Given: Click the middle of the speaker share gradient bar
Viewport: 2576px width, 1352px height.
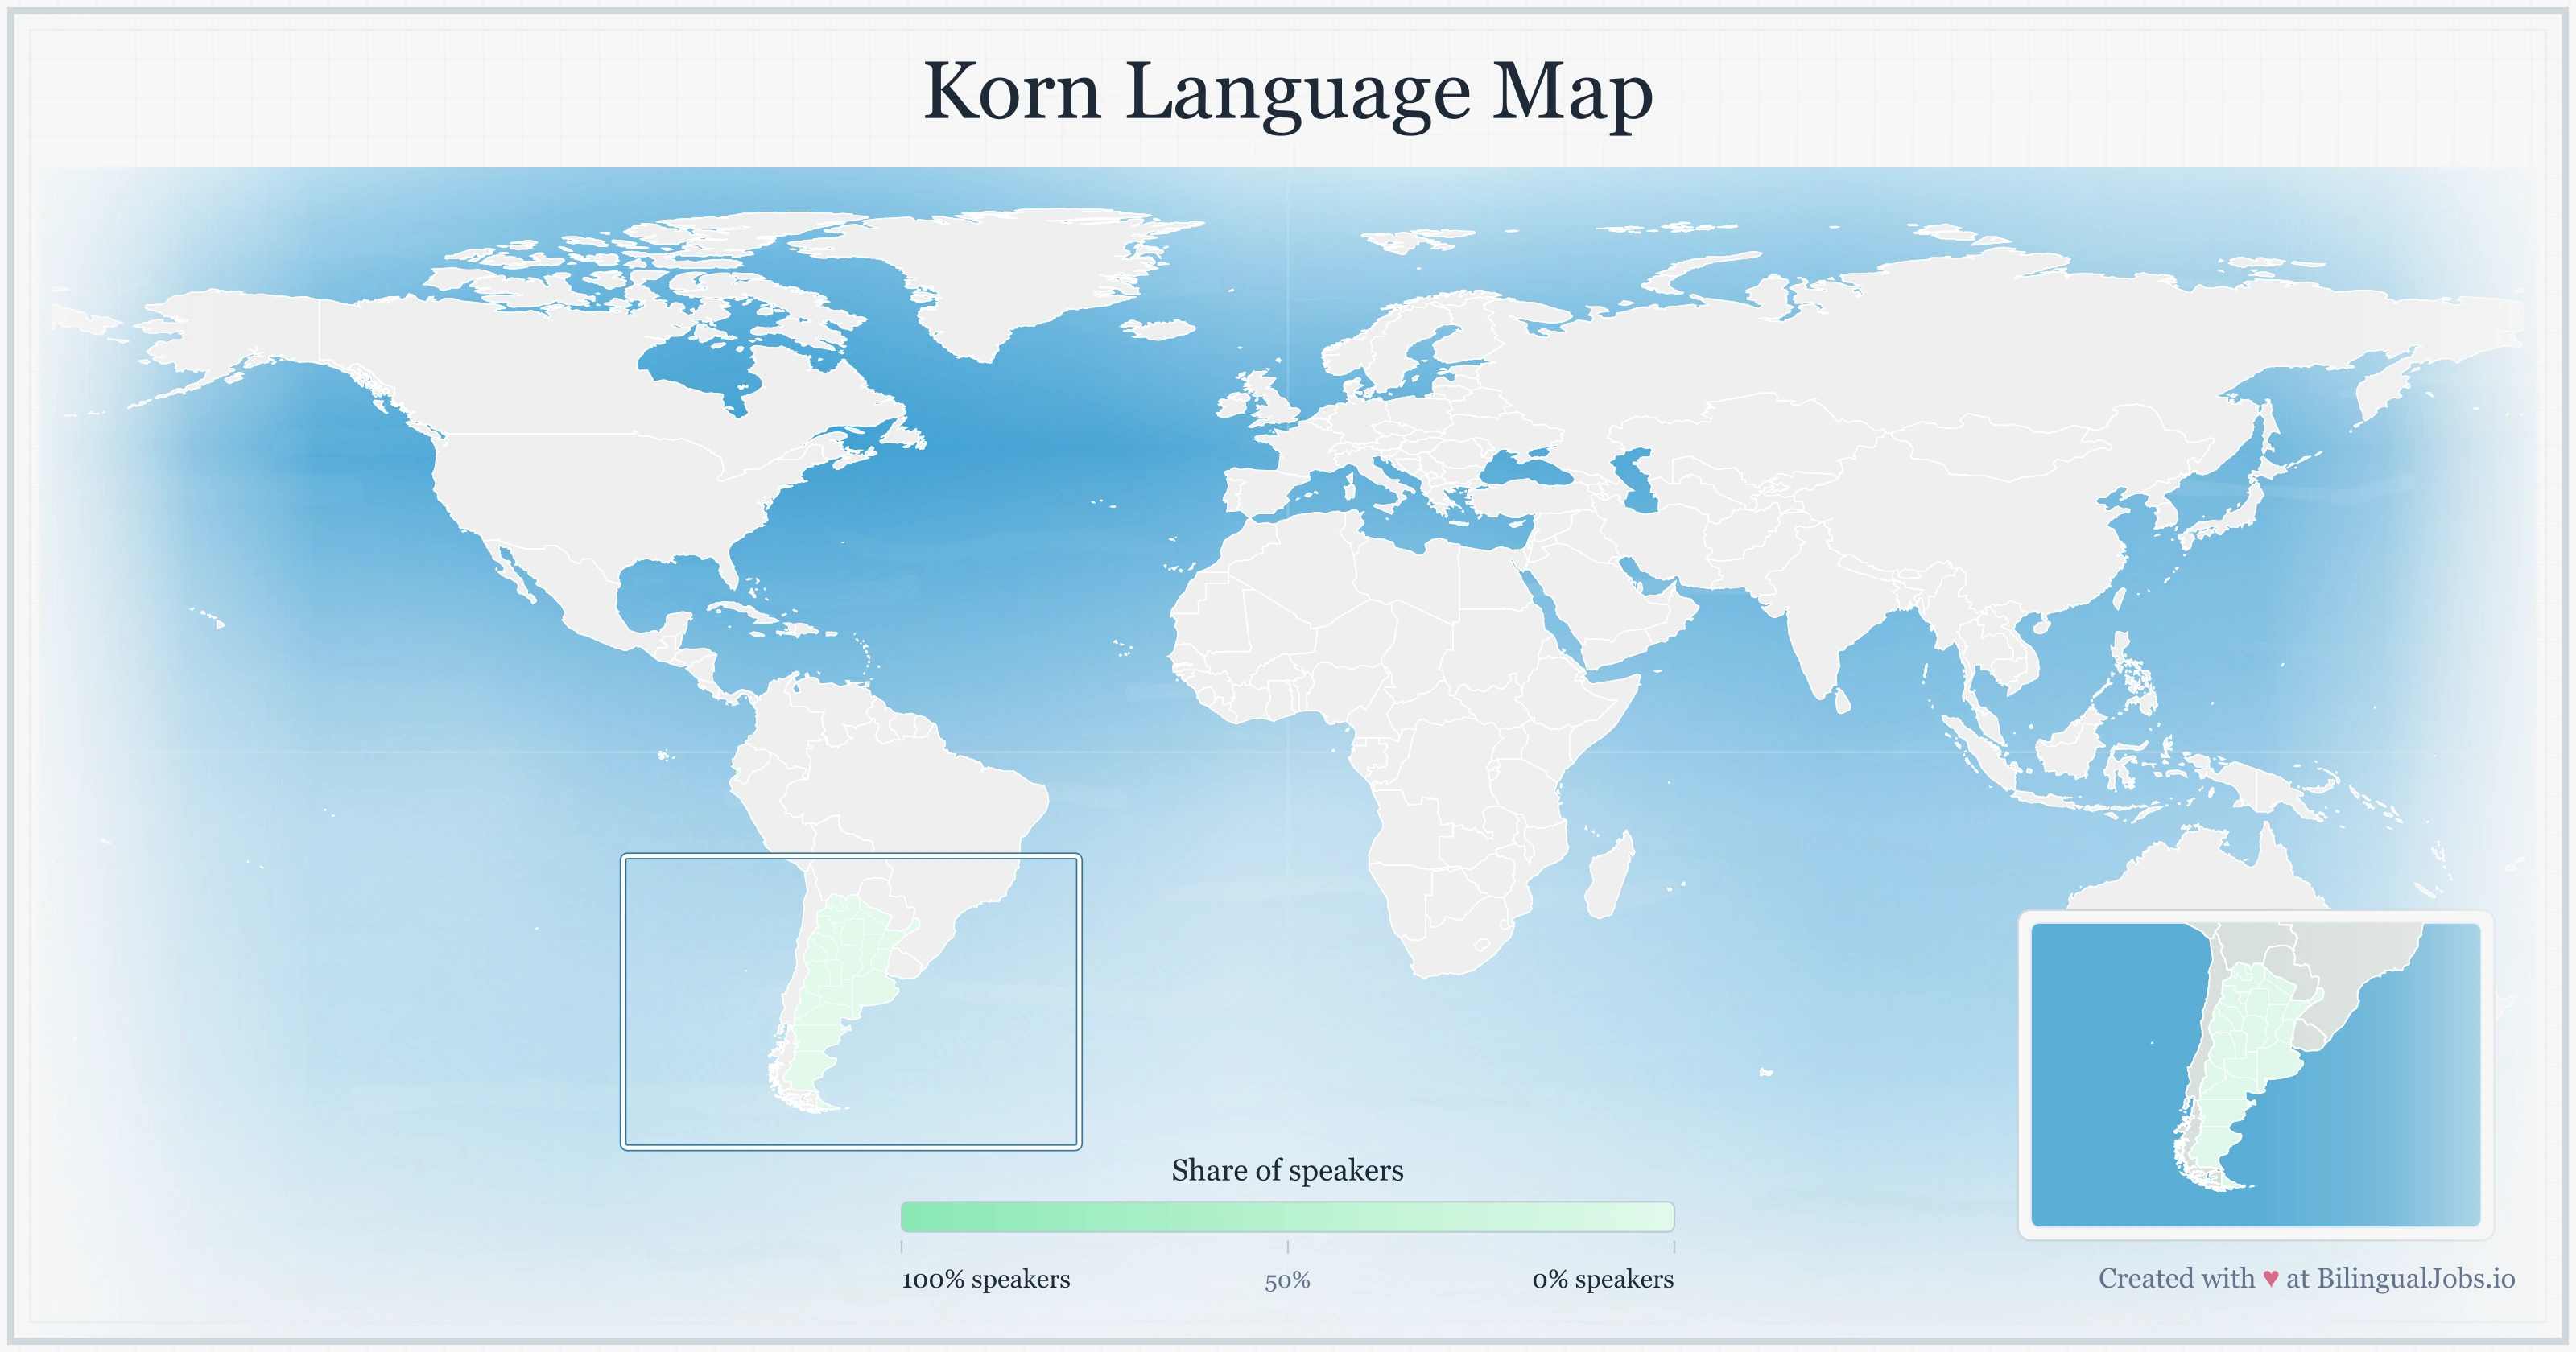Looking at the screenshot, I should click(x=1288, y=1218).
